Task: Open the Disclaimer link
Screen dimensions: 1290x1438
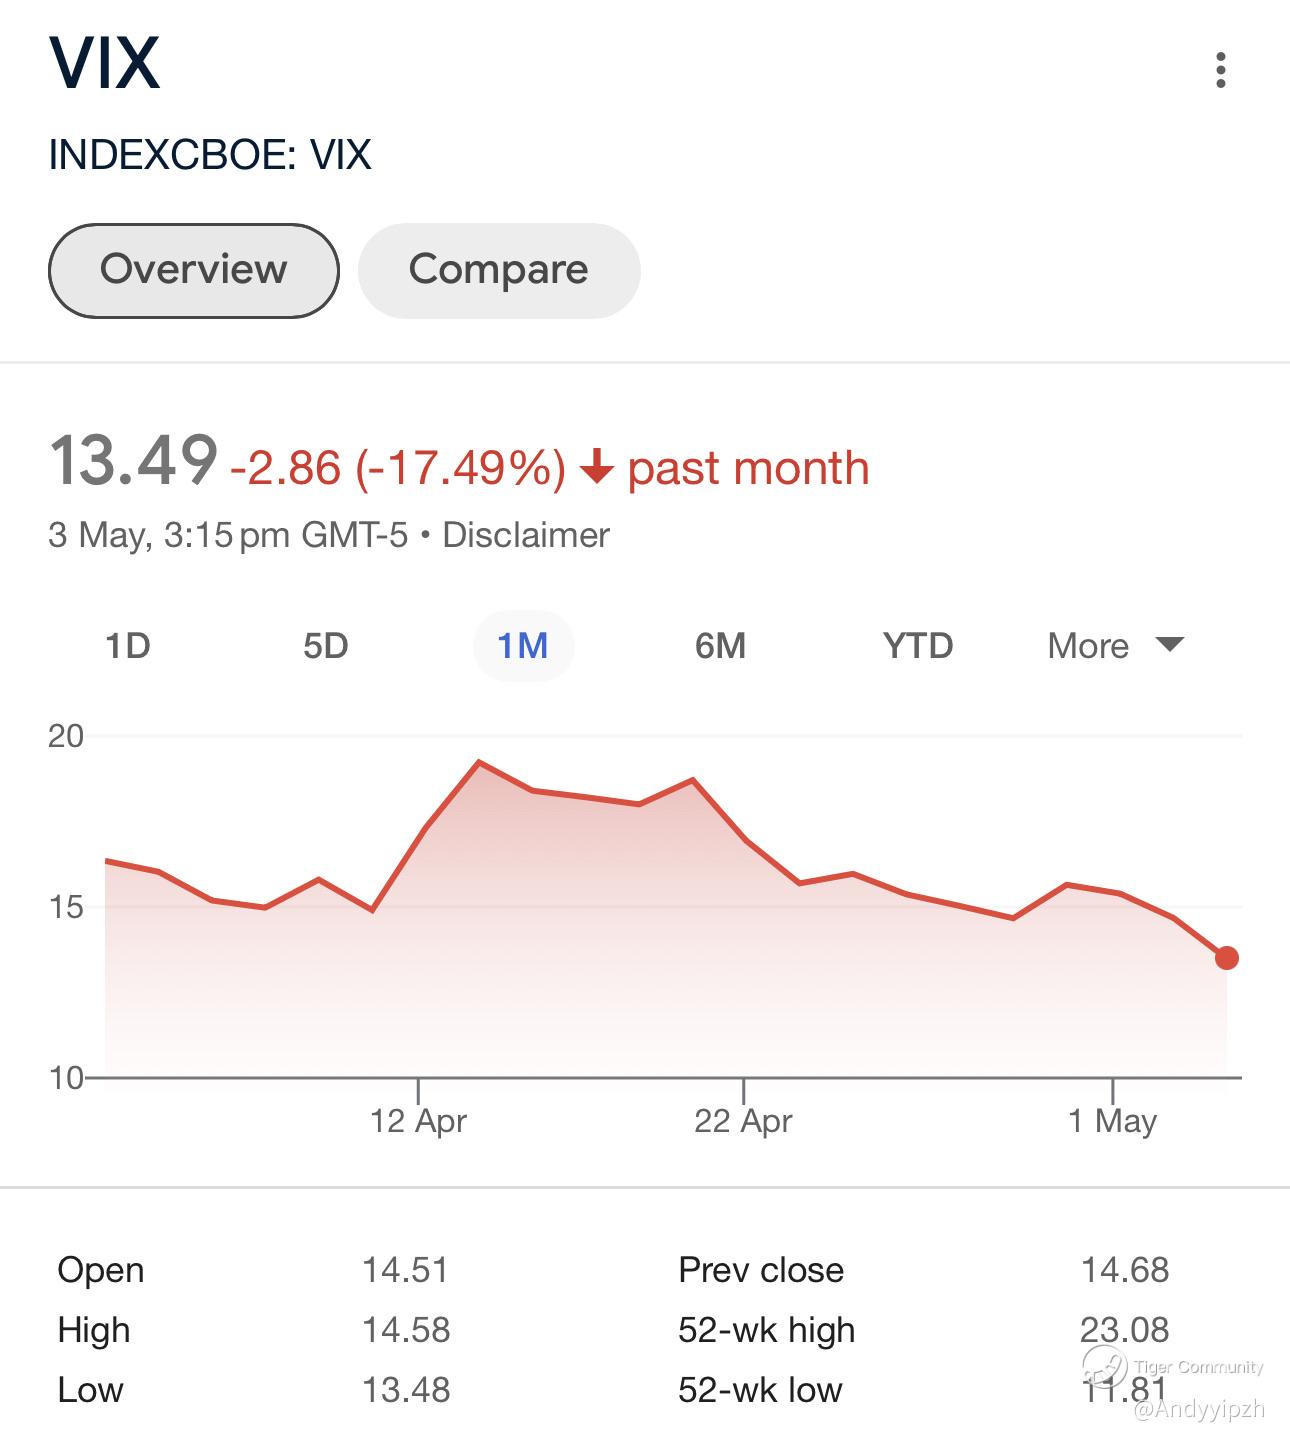Action: (x=526, y=535)
